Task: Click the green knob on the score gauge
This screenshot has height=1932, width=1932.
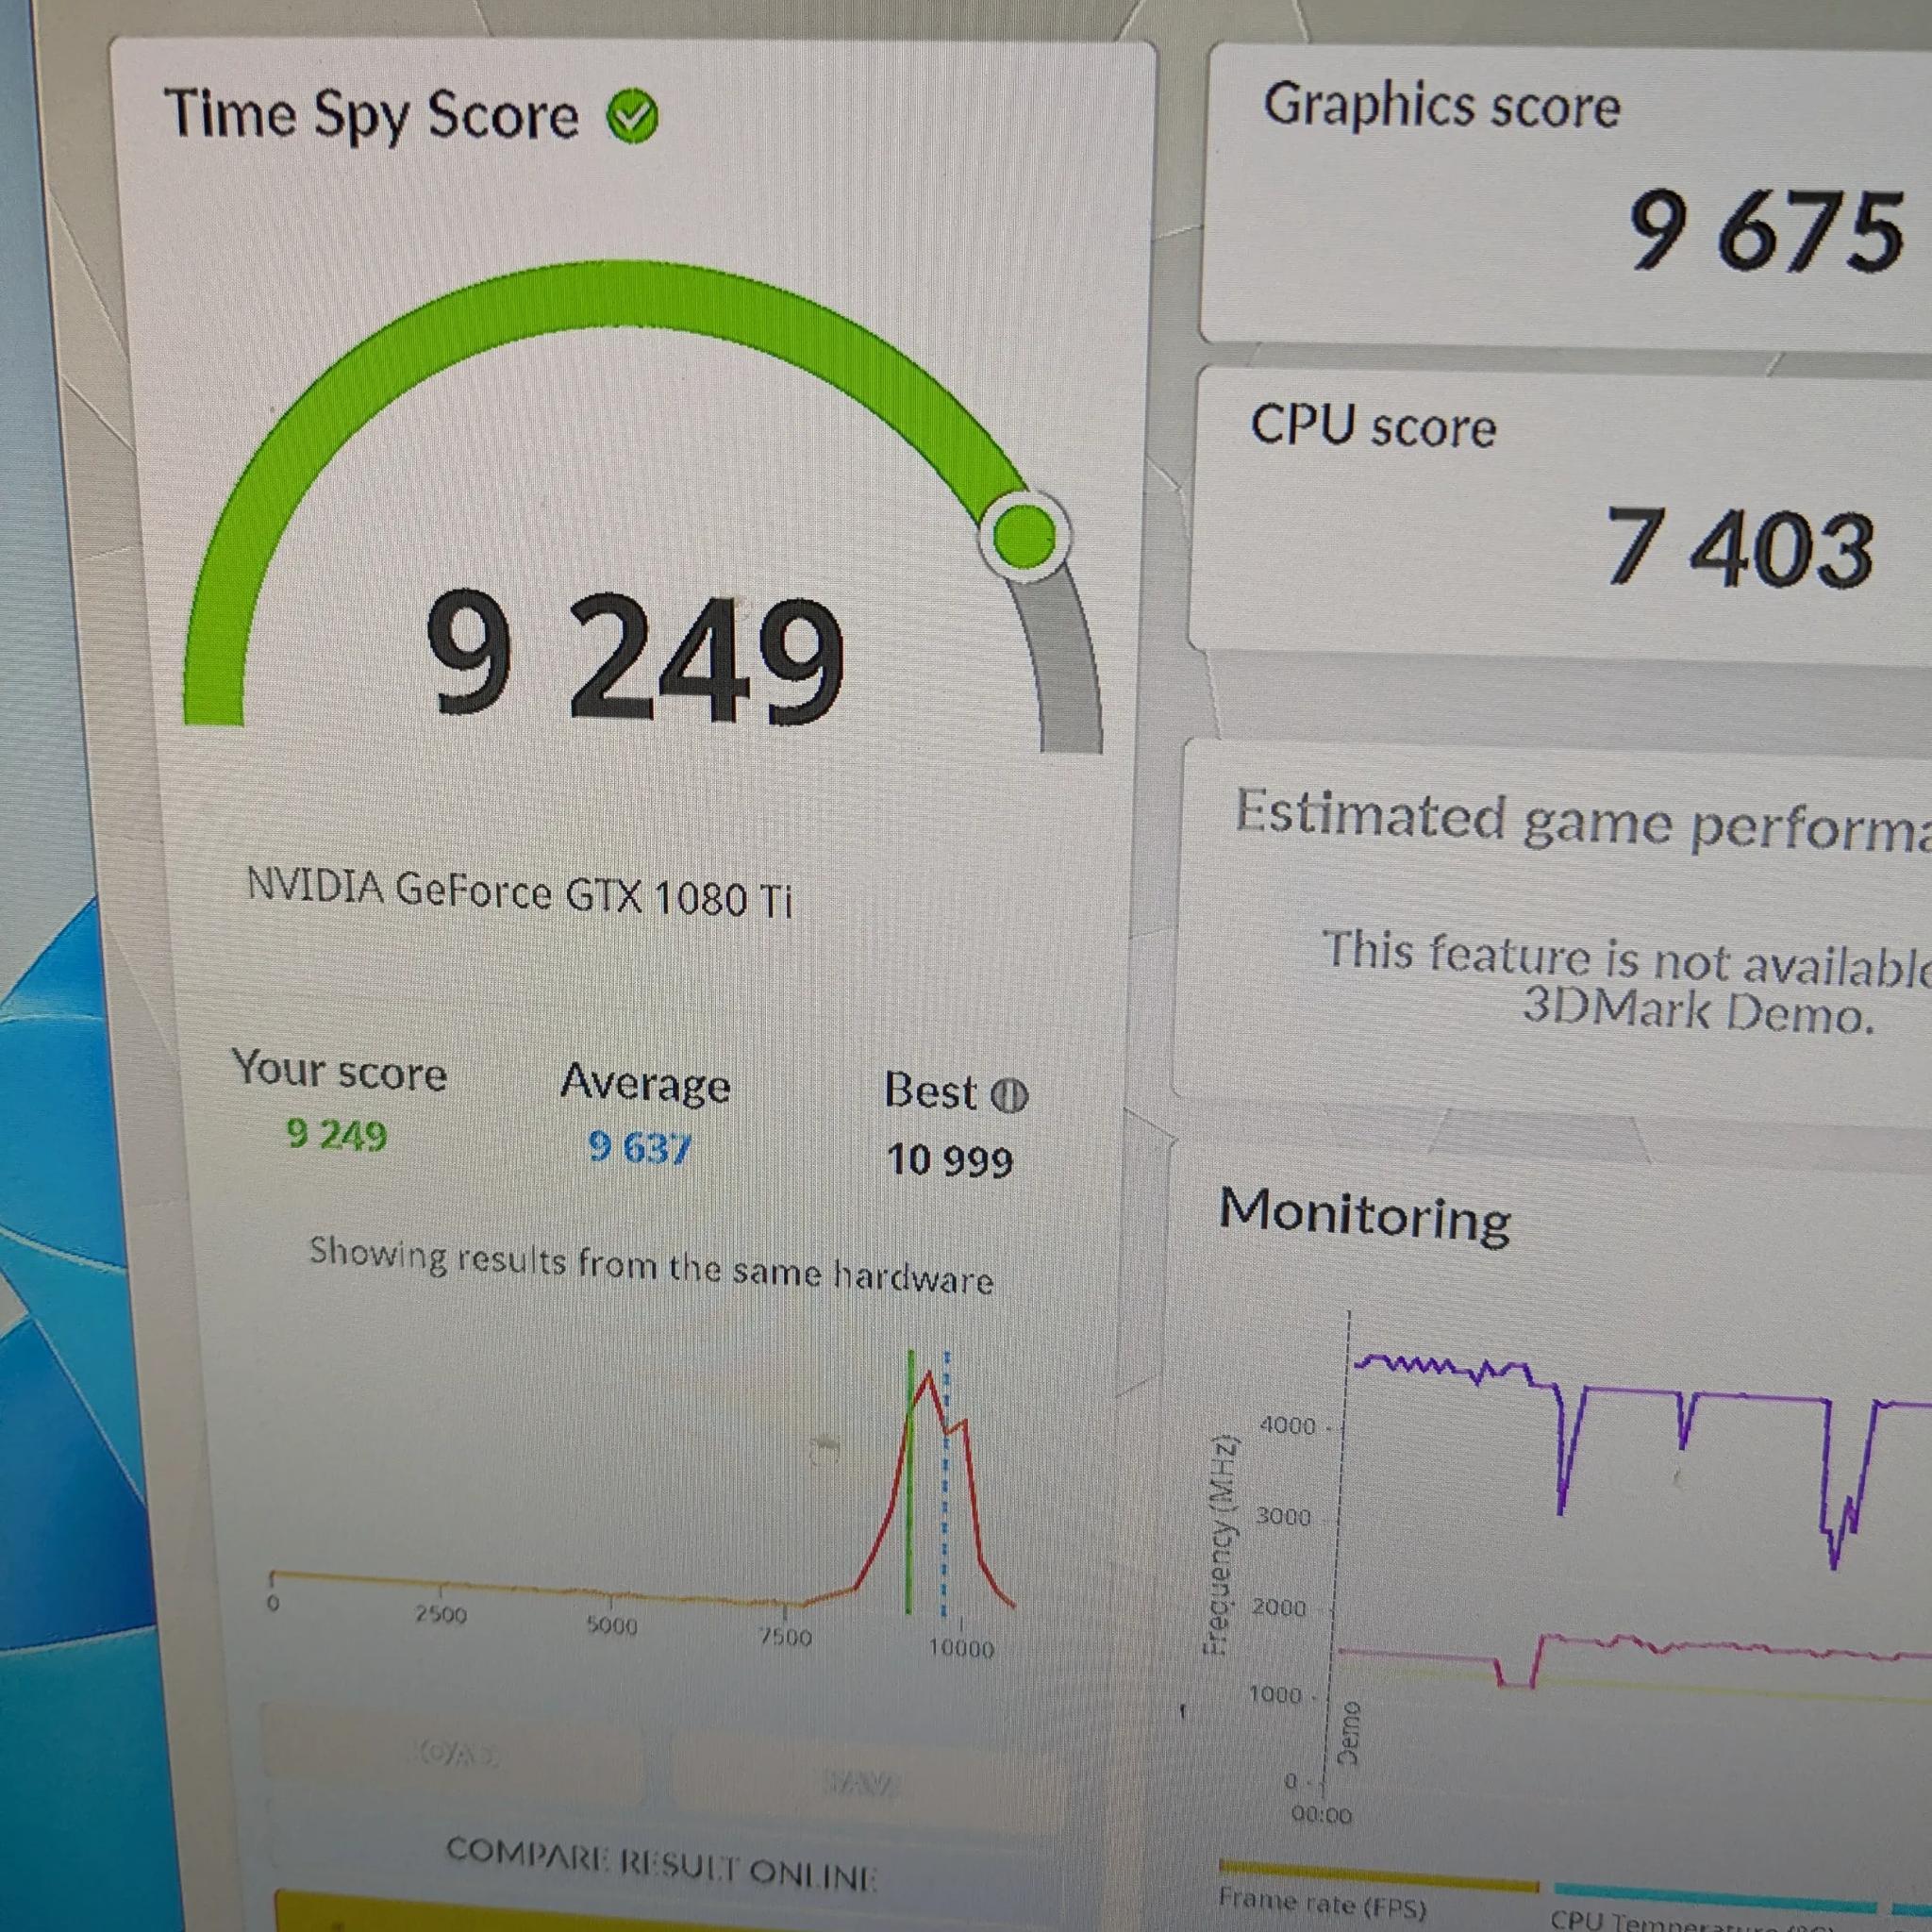Action: tap(1024, 536)
